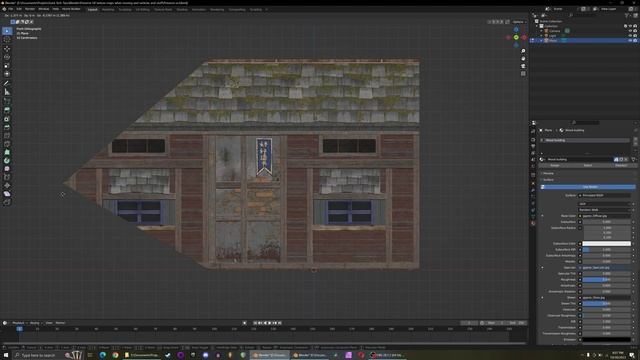Expand the Base Color texture node

pyautogui.click(x=542, y=216)
